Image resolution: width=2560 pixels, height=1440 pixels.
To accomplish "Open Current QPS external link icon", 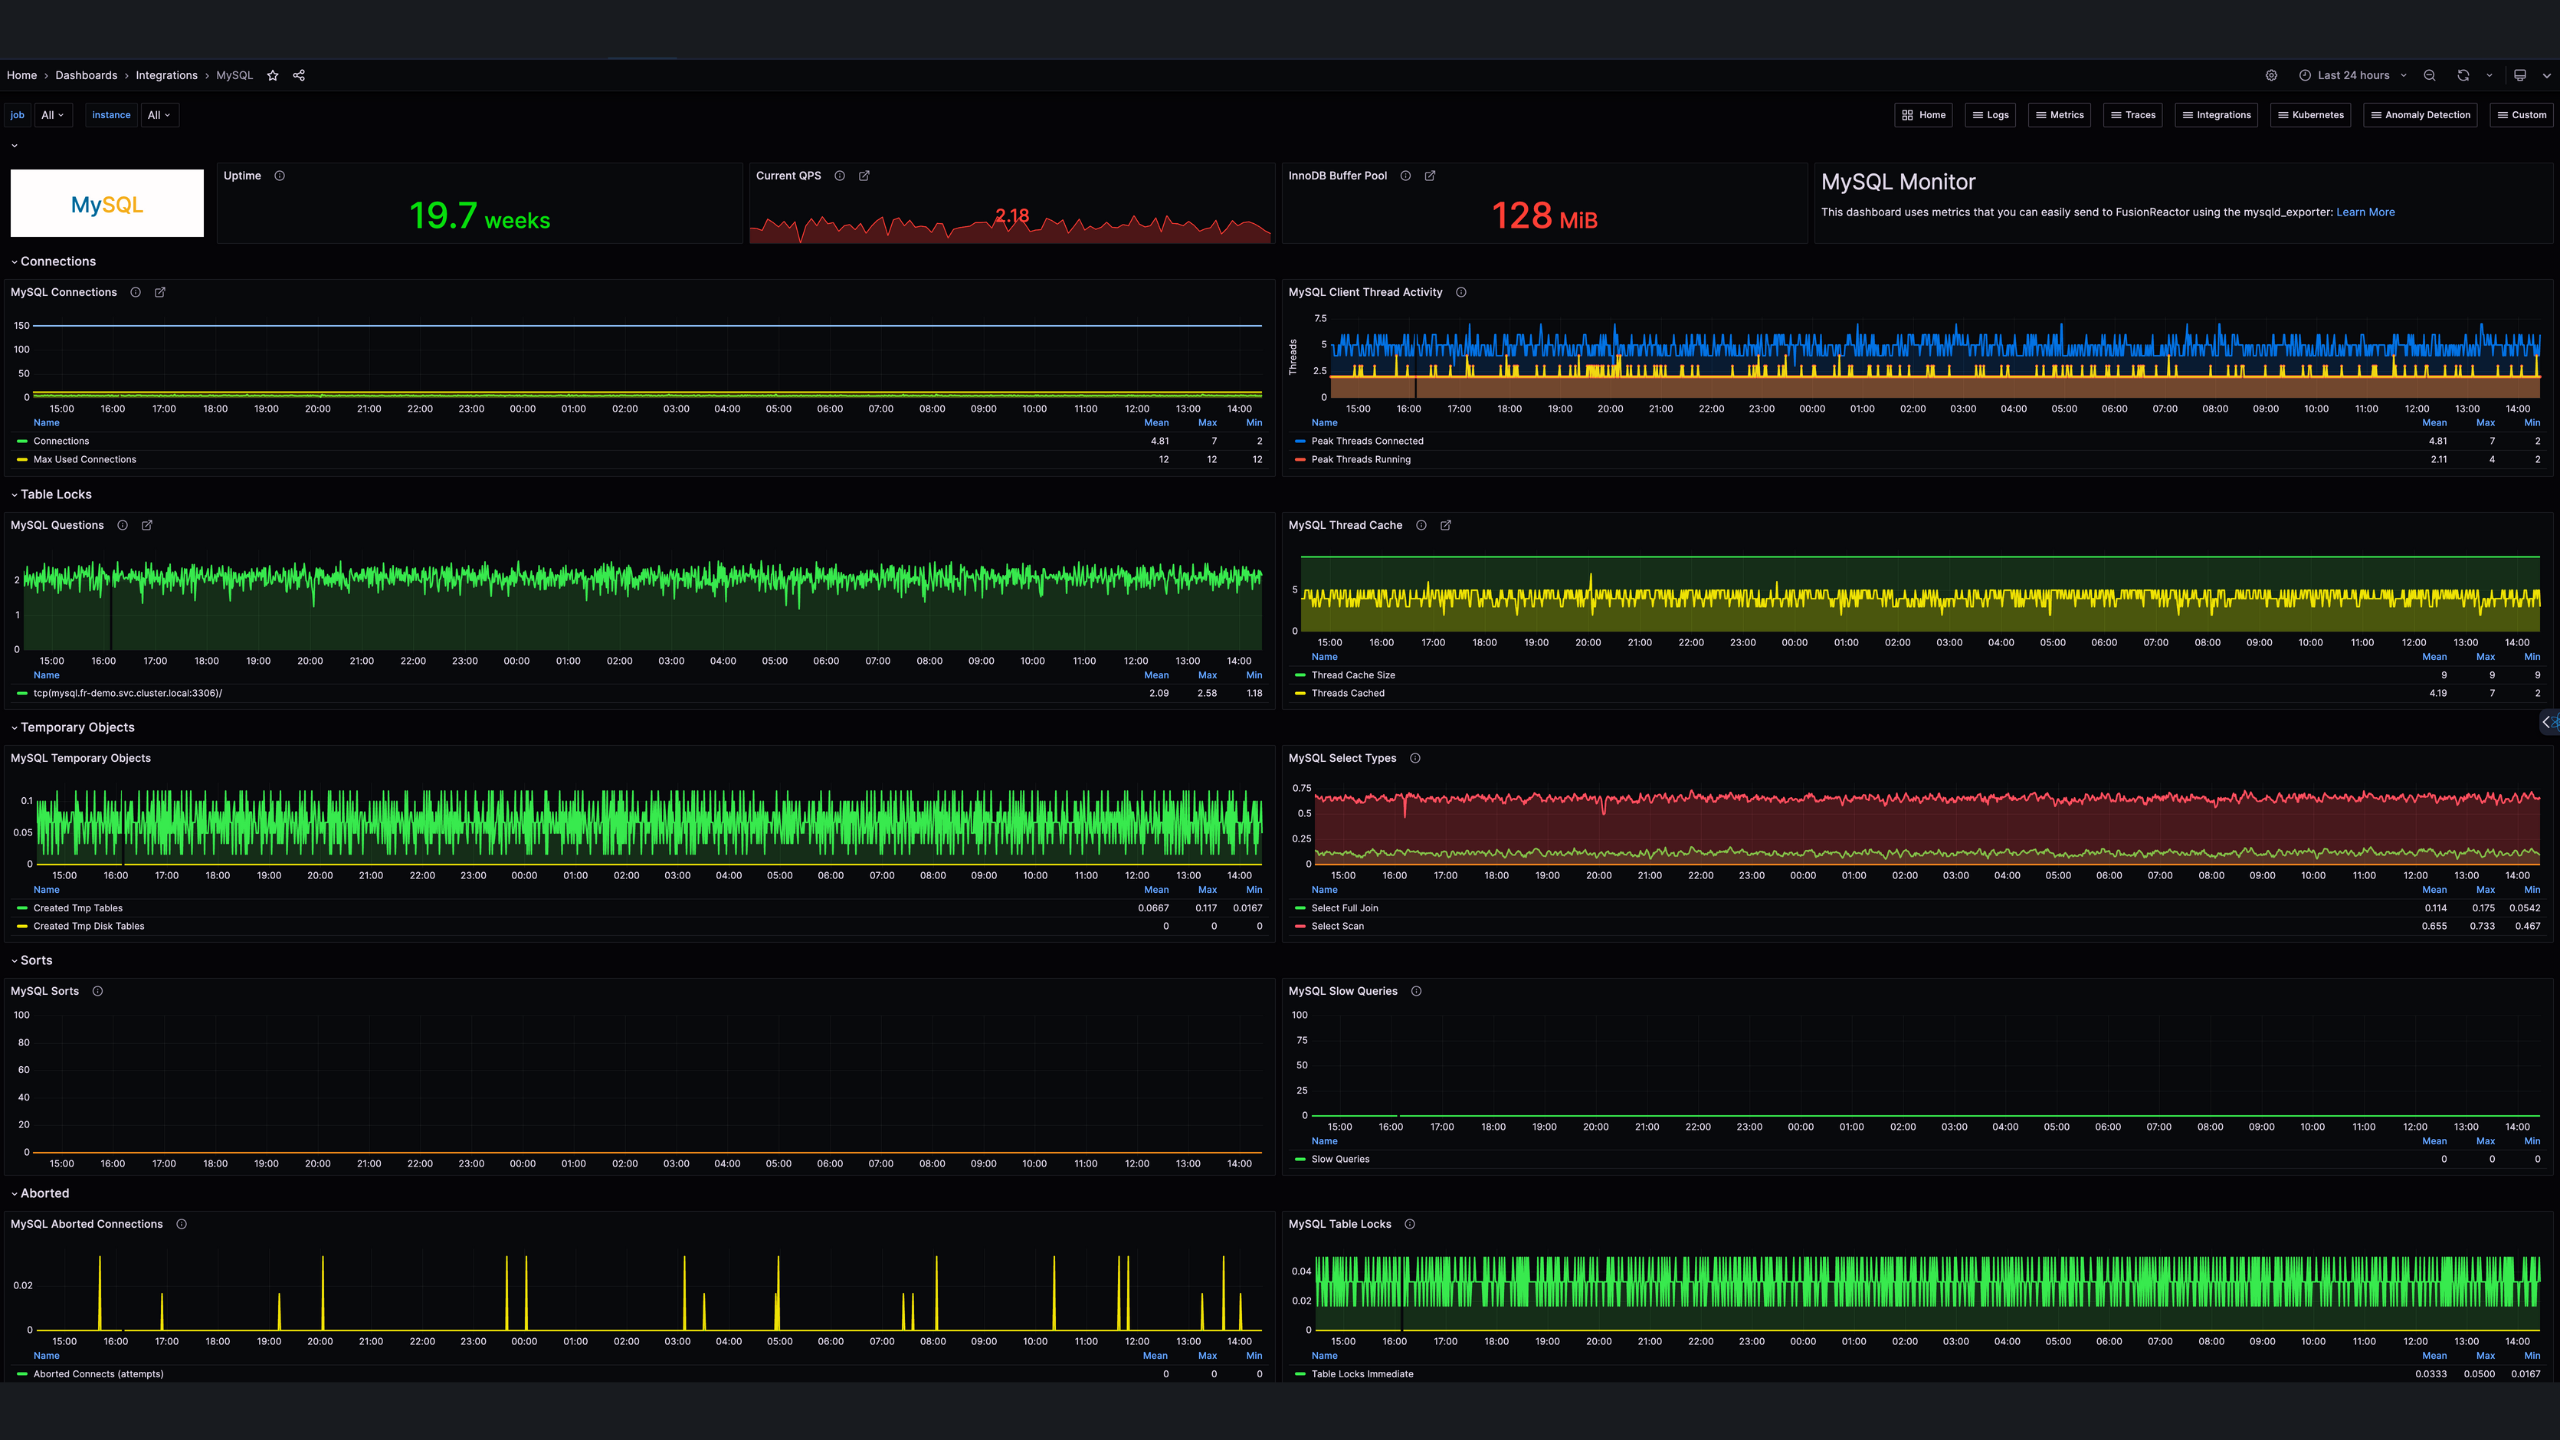I will point(864,176).
